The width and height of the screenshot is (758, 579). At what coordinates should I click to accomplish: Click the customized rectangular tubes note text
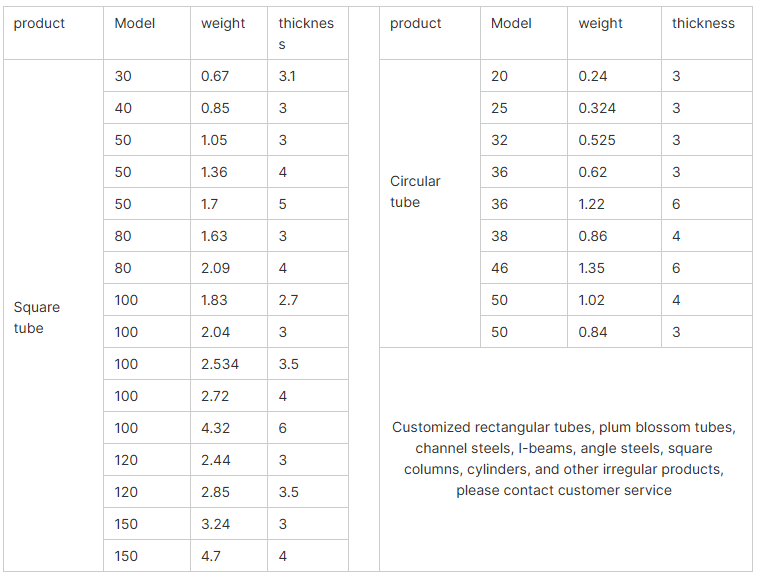(x=564, y=459)
